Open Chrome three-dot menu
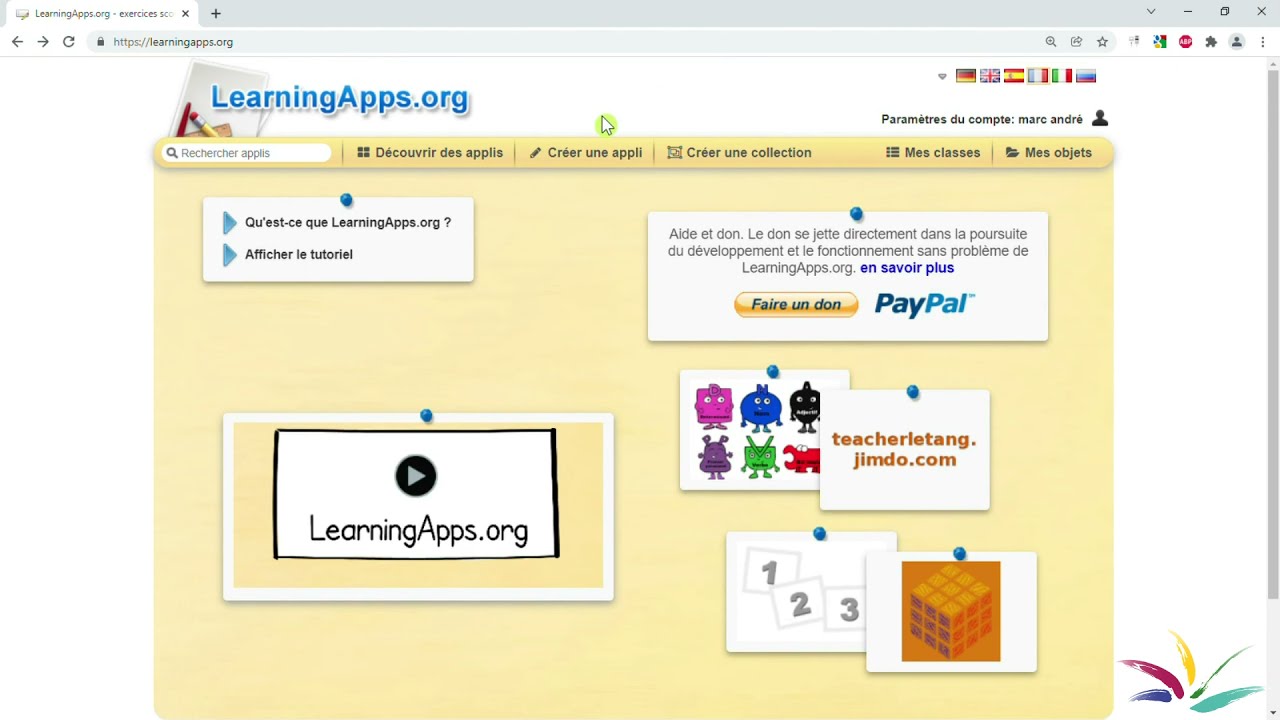The height and width of the screenshot is (720, 1280). pos(1263,42)
